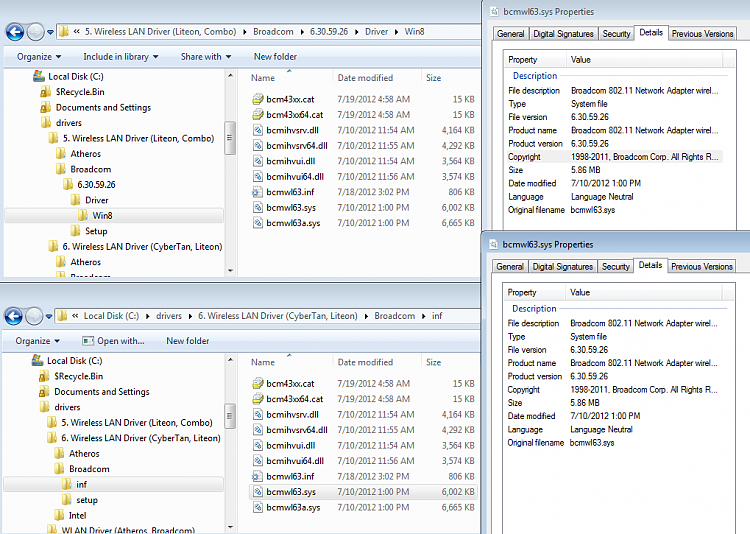Open recent pages dropdown in bottom Explorer
Viewport: 750px width, 534px height.
coord(49,317)
